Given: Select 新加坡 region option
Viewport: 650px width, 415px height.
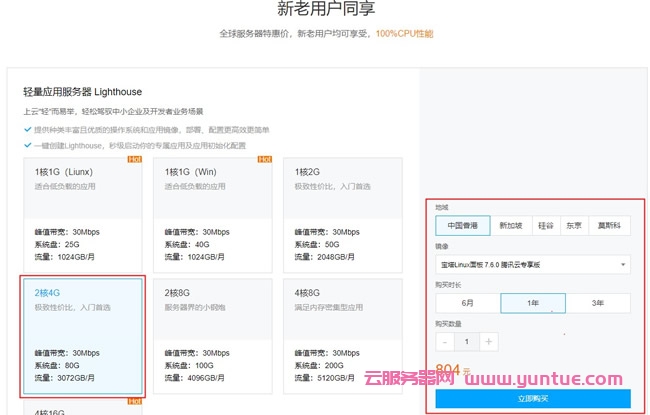Looking at the screenshot, I should 510,226.
